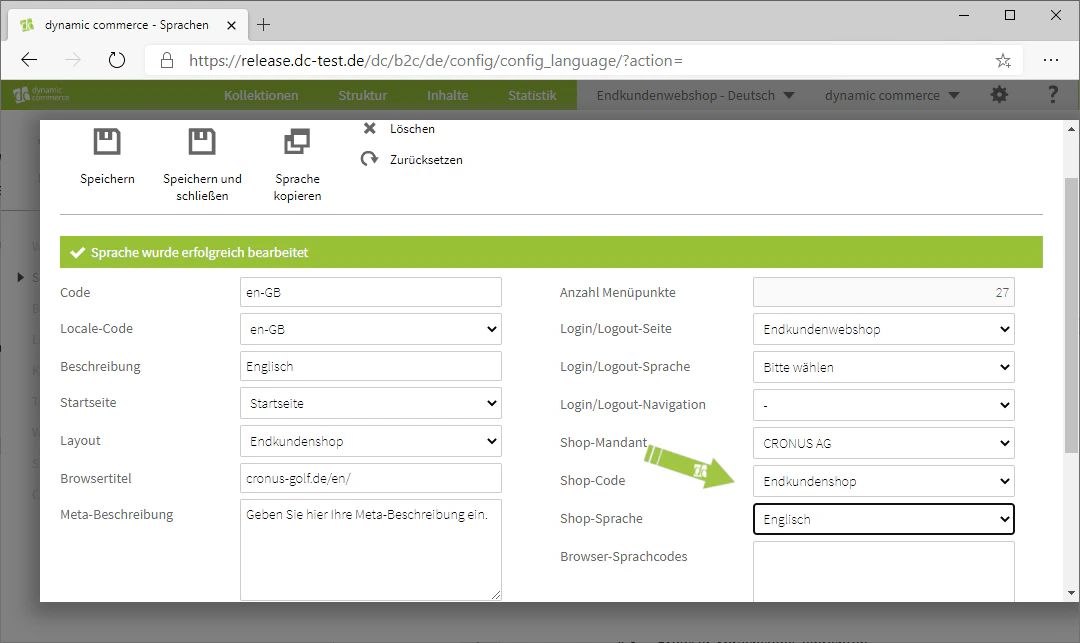Click scrollbar up arrow

(1070, 129)
